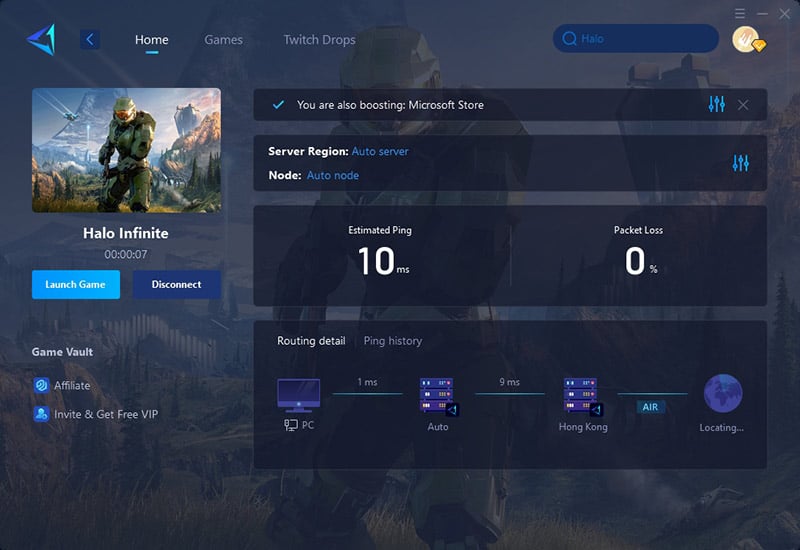This screenshot has height=550, width=800.
Task: Close the booster window
Action: point(784,14)
